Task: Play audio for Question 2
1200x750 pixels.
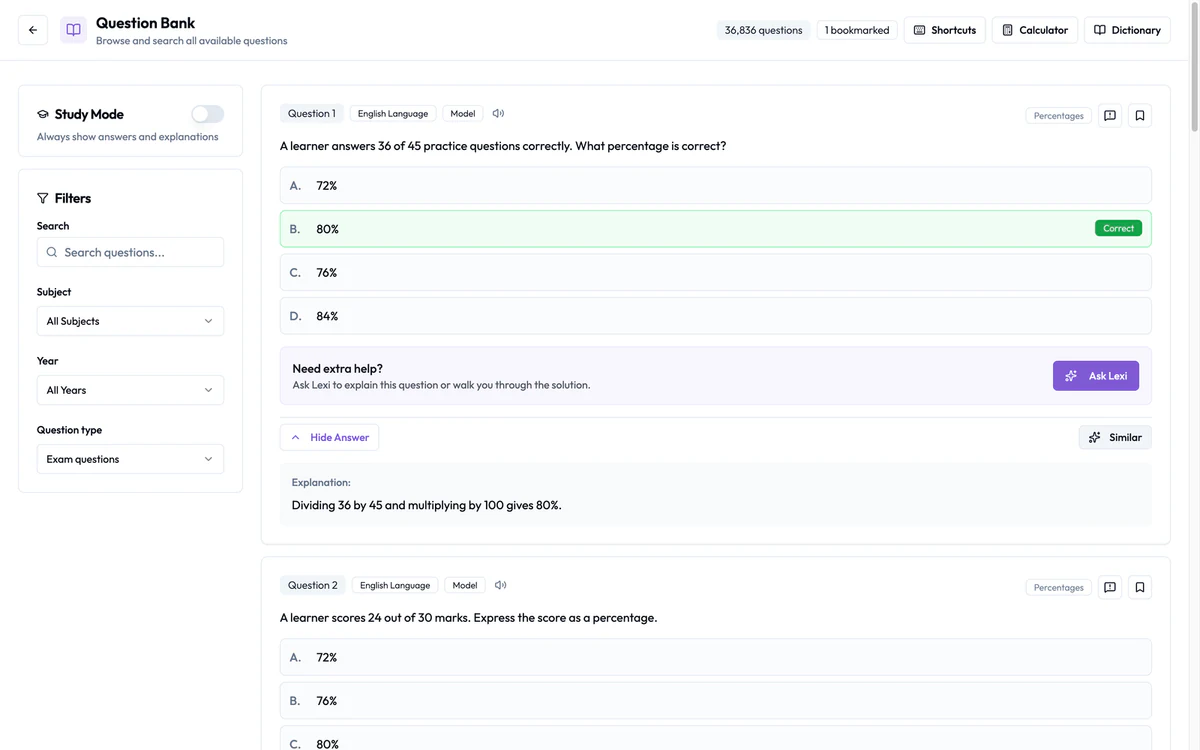Action: coord(500,585)
